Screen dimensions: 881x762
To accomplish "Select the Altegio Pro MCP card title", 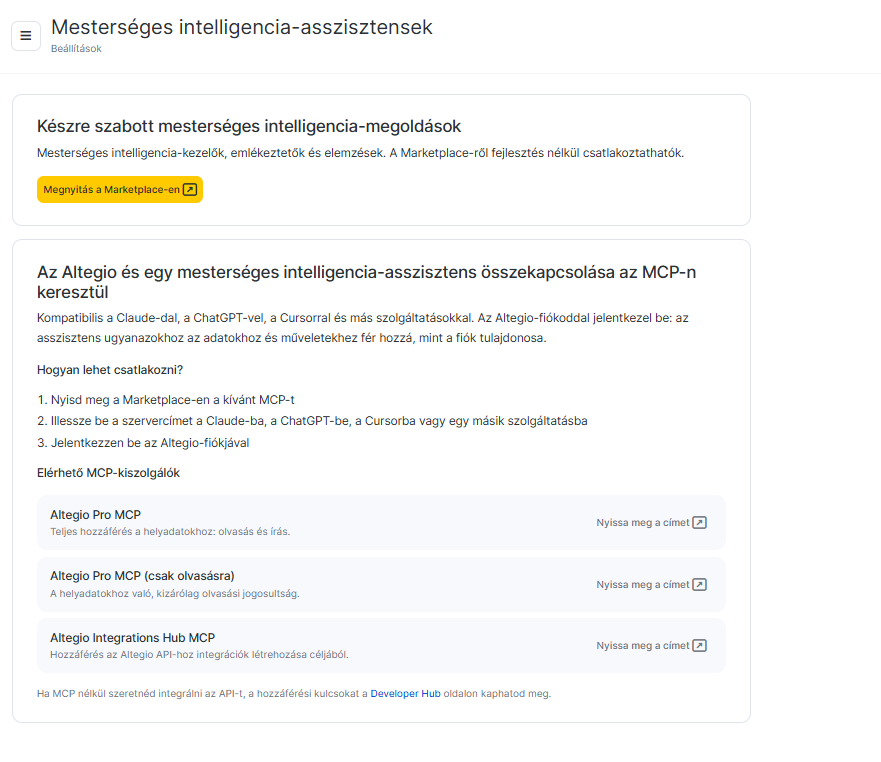I will pyautogui.click(x=96, y=515).
